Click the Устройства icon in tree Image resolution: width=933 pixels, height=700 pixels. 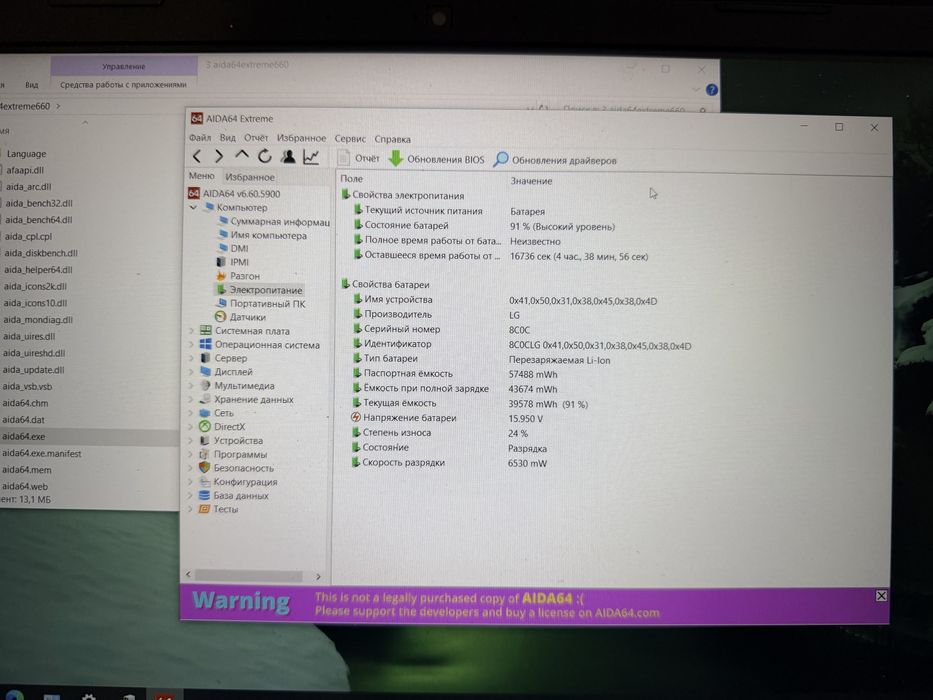tap(205, 440)
